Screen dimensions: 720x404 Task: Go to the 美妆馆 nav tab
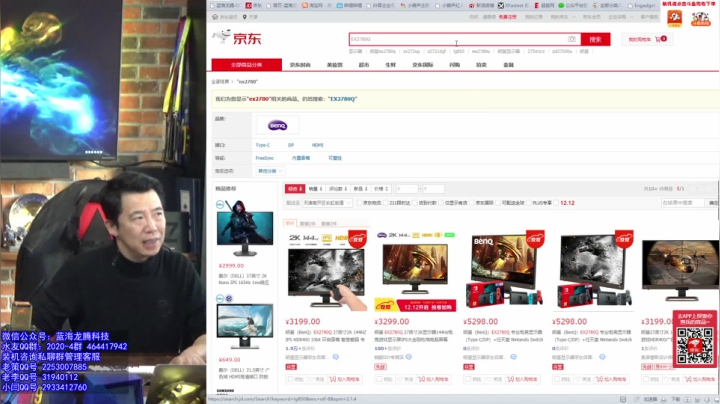tap(335, 65)
